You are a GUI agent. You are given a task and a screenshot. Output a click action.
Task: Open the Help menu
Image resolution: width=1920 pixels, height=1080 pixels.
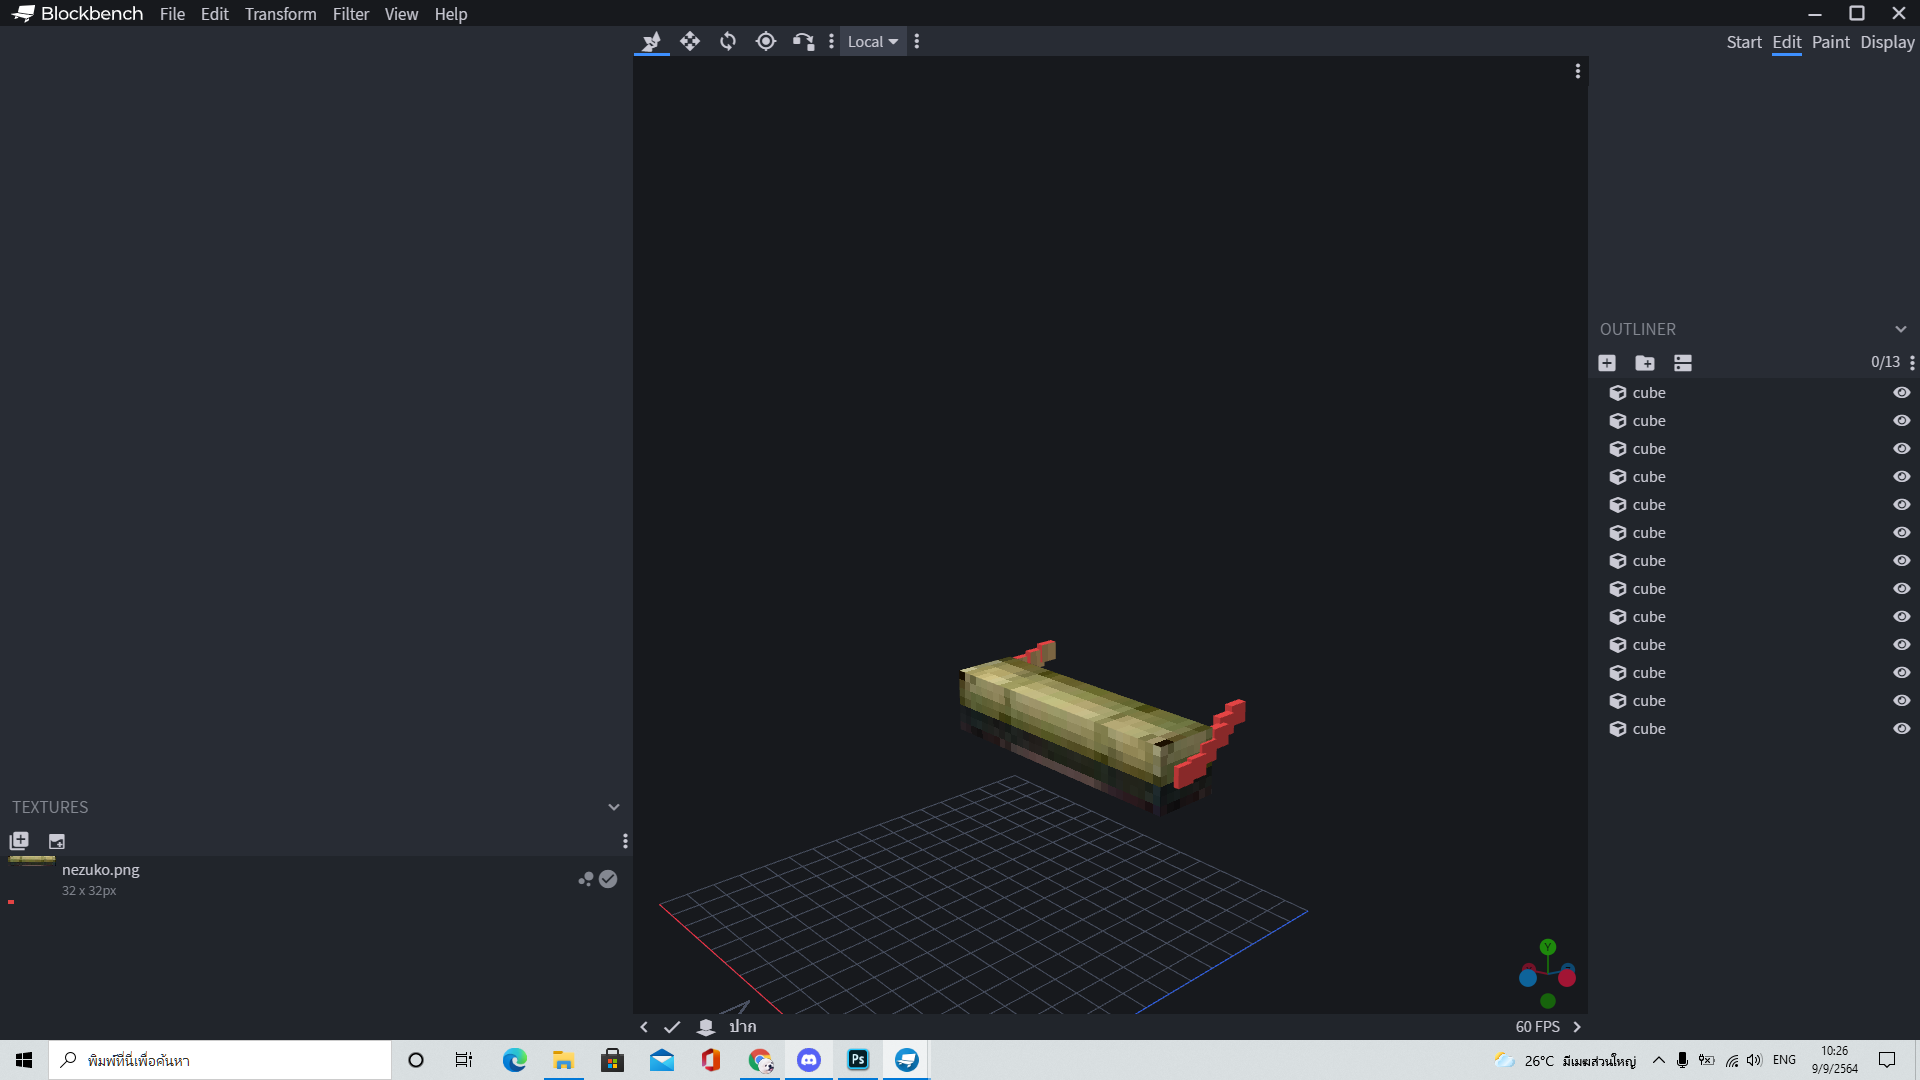(451, 14)
